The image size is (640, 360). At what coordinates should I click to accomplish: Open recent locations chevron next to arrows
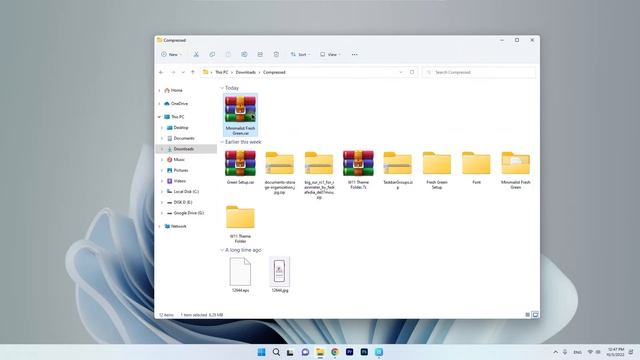click(183, 72)
